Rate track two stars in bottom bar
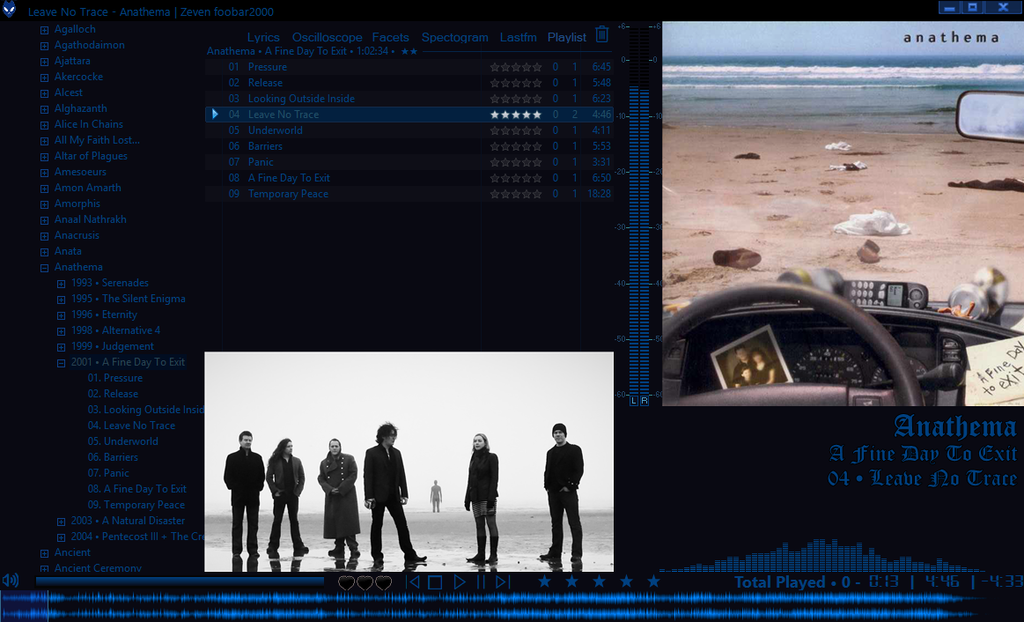This screenshot has width=1024, height=622. click(571, 581)
